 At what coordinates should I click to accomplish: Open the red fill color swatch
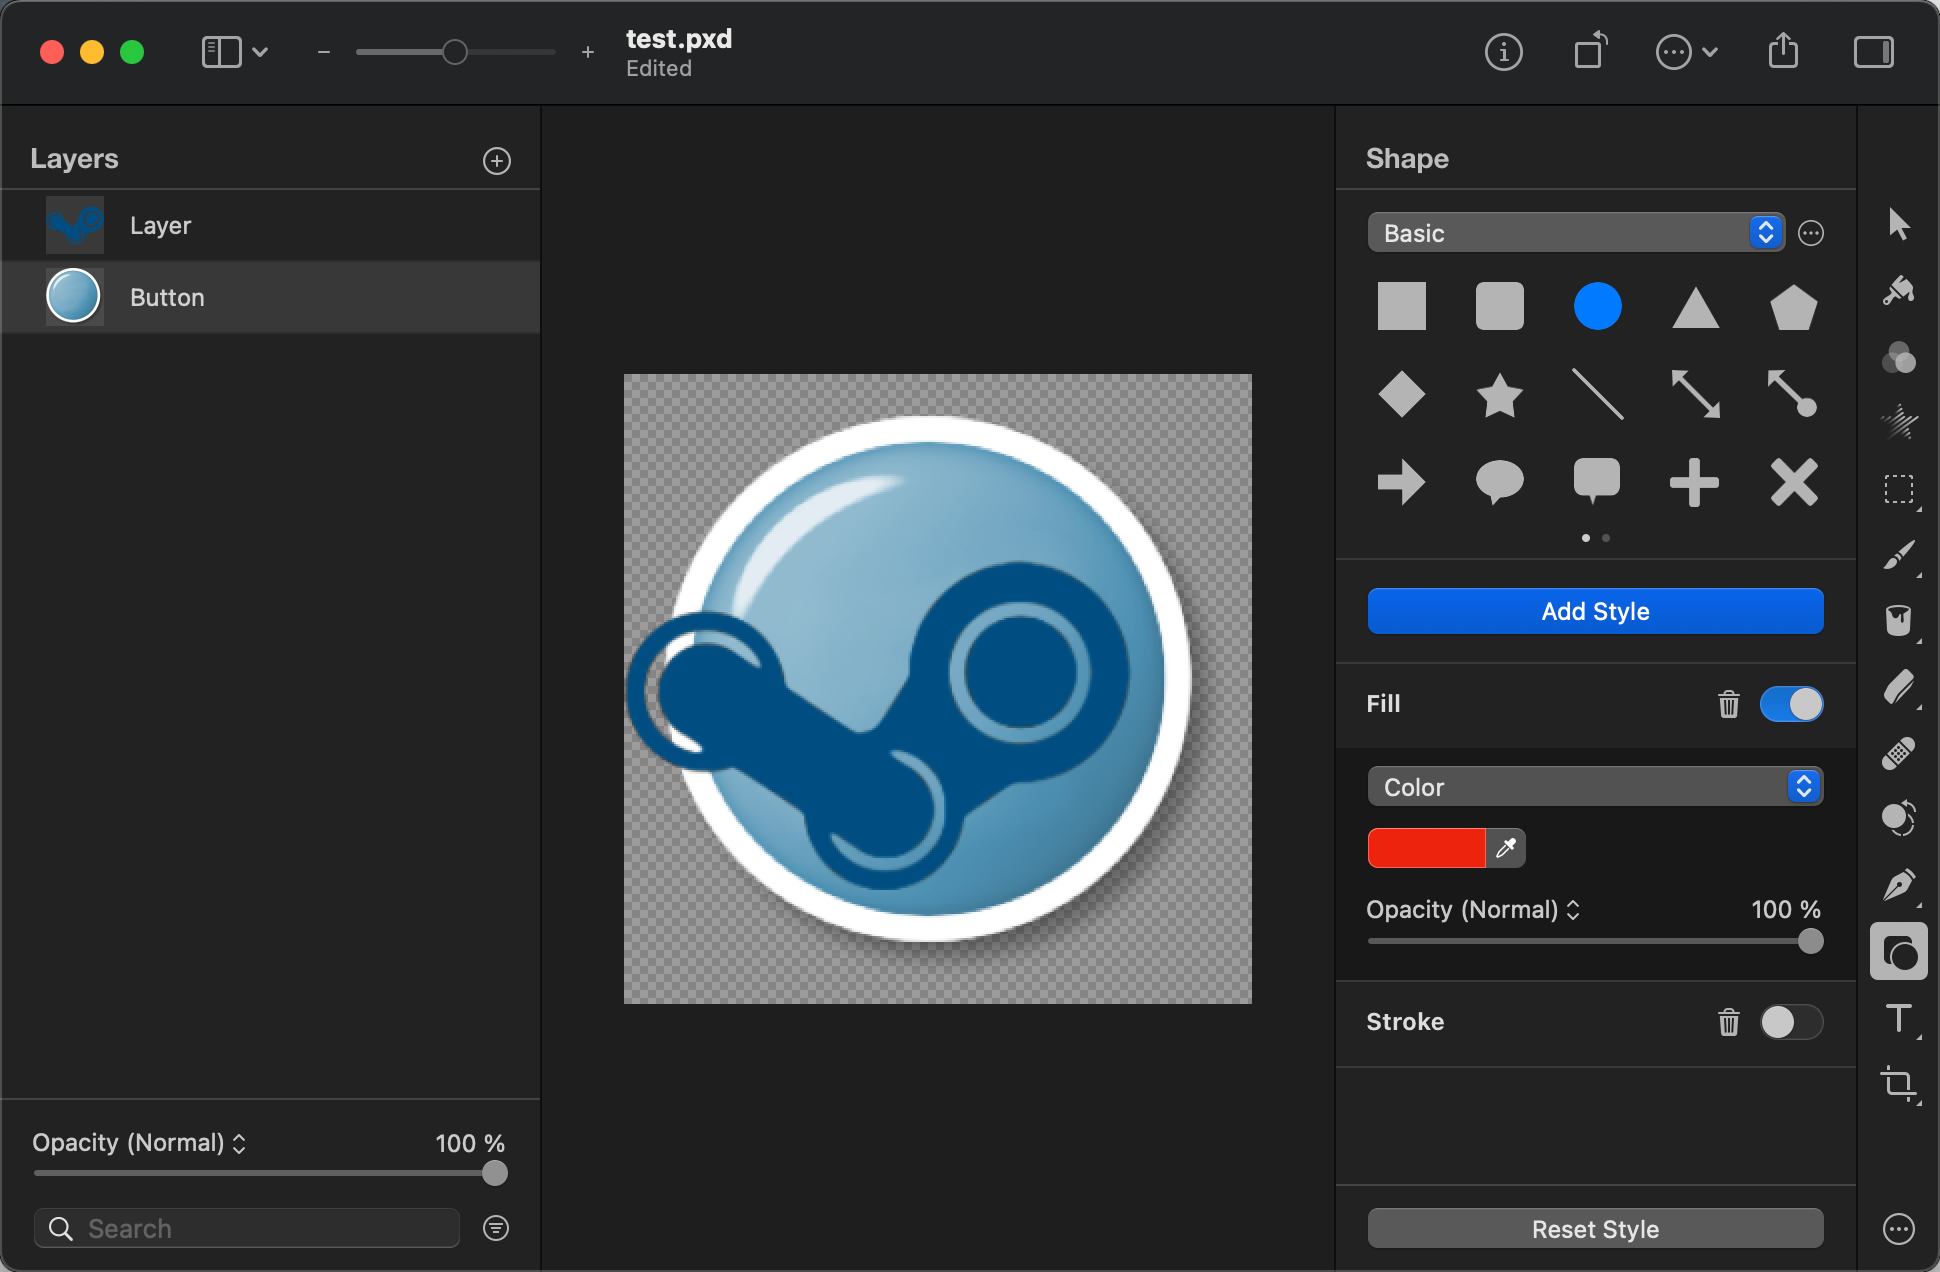(x=1426, y=848)
